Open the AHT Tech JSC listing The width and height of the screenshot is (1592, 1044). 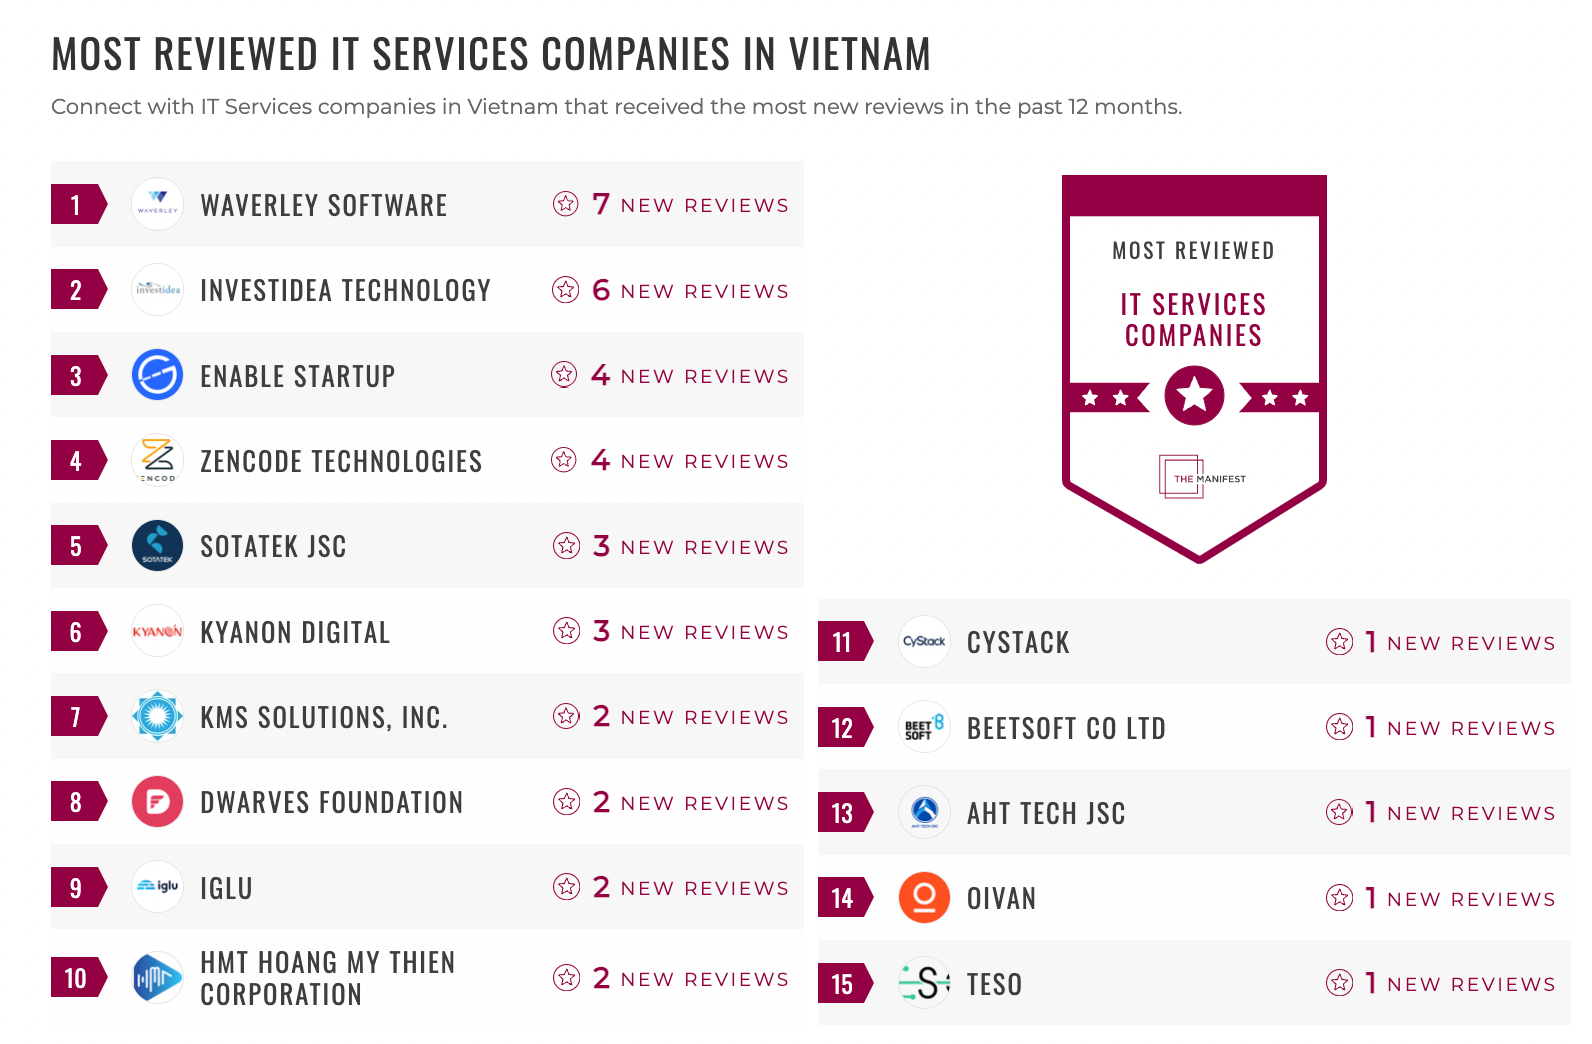pyautogui.click(x=1046, y=814)
